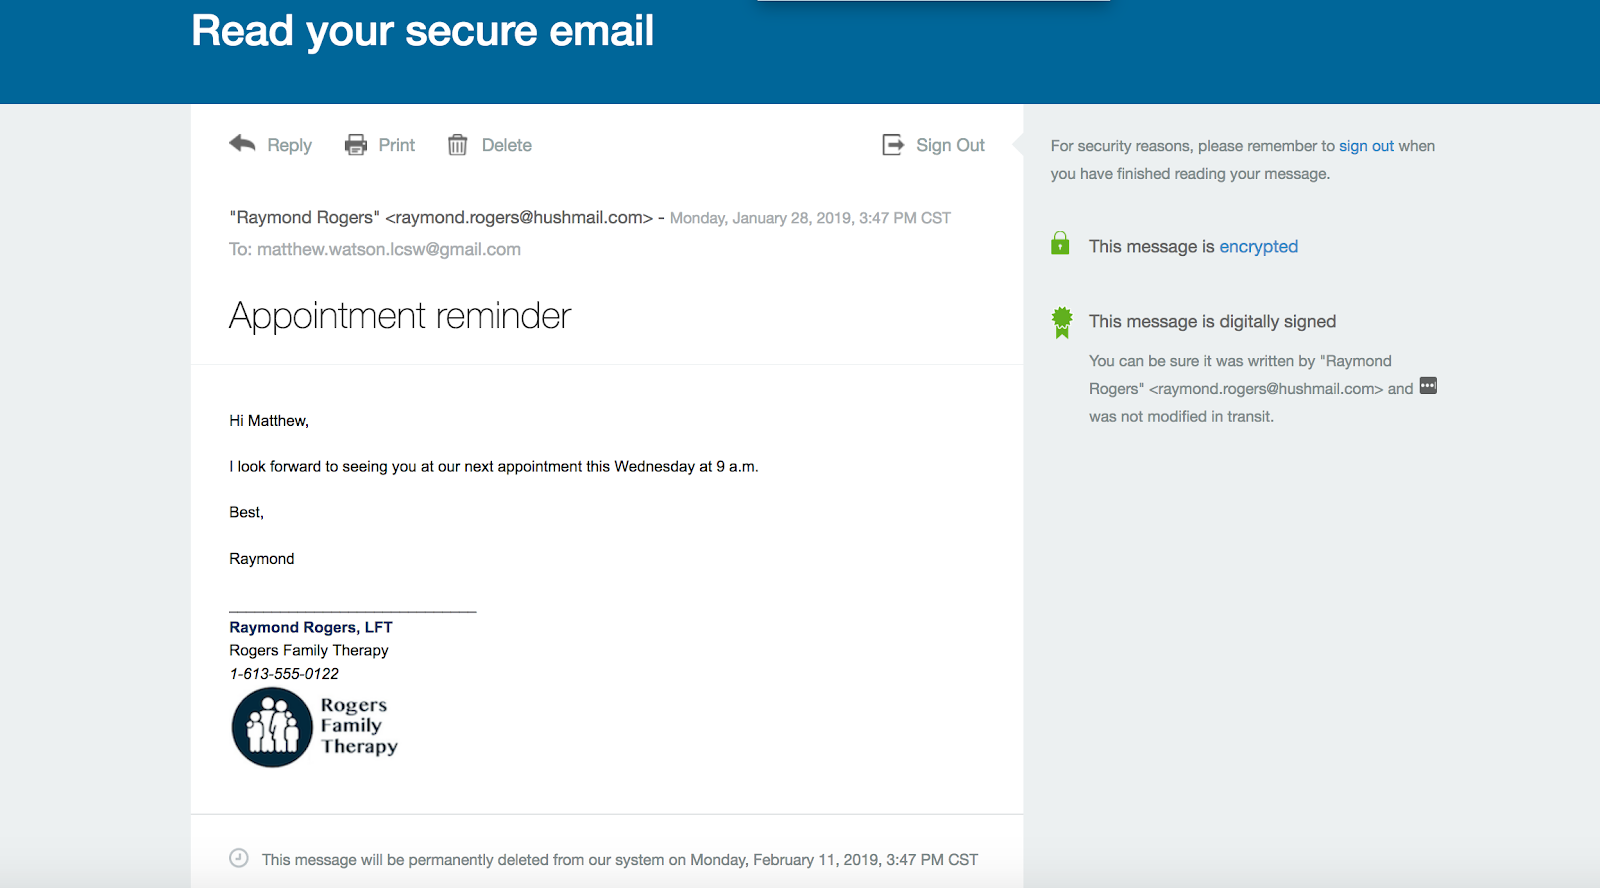Click the Delete label in toolbar
The width and height of the screenshot is (1600, 888).
click(x=507, y=145)
